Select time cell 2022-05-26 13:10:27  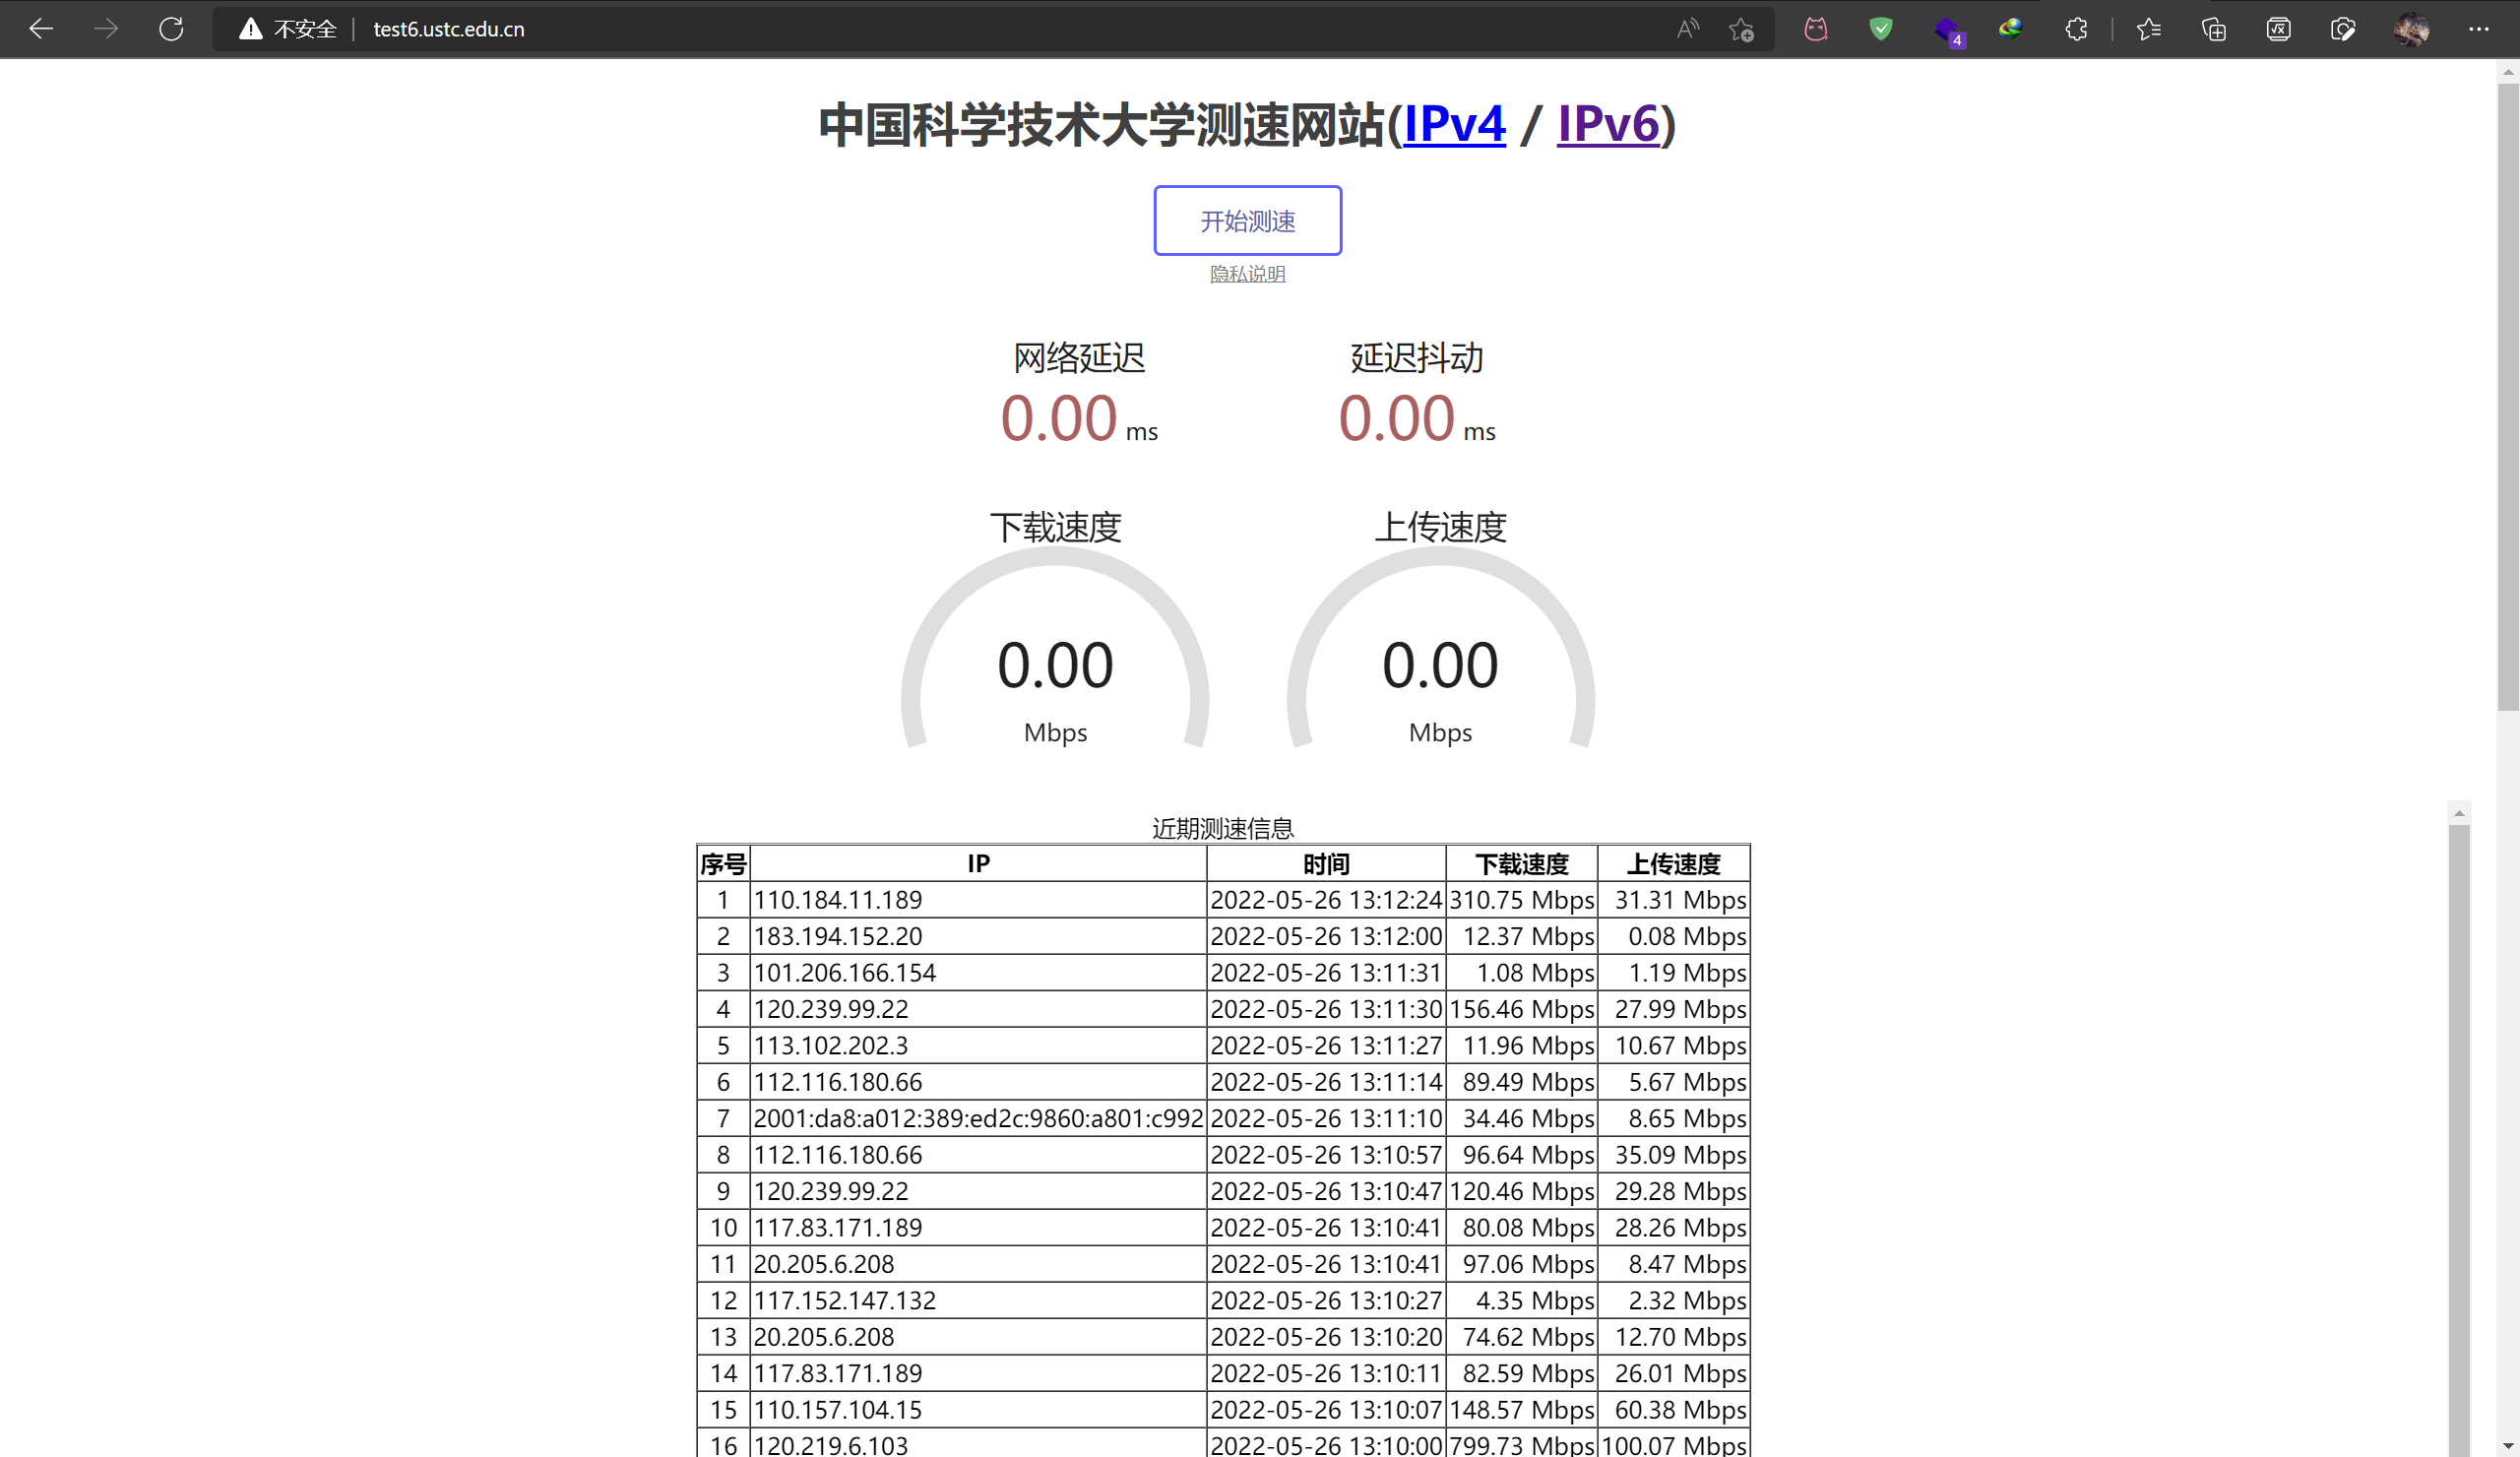click(1326, 1300)
